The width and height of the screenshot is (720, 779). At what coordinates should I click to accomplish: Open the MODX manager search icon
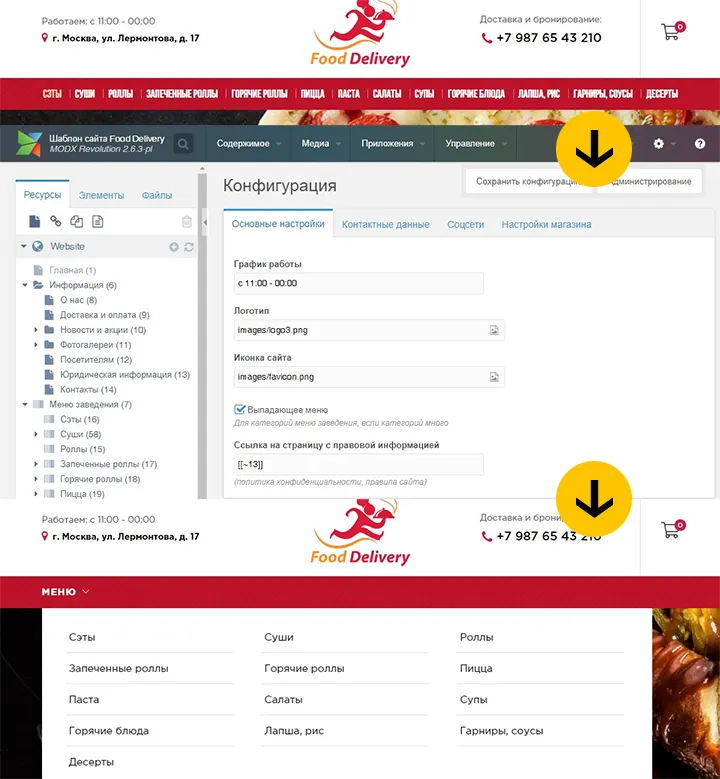tap(183, 144)
